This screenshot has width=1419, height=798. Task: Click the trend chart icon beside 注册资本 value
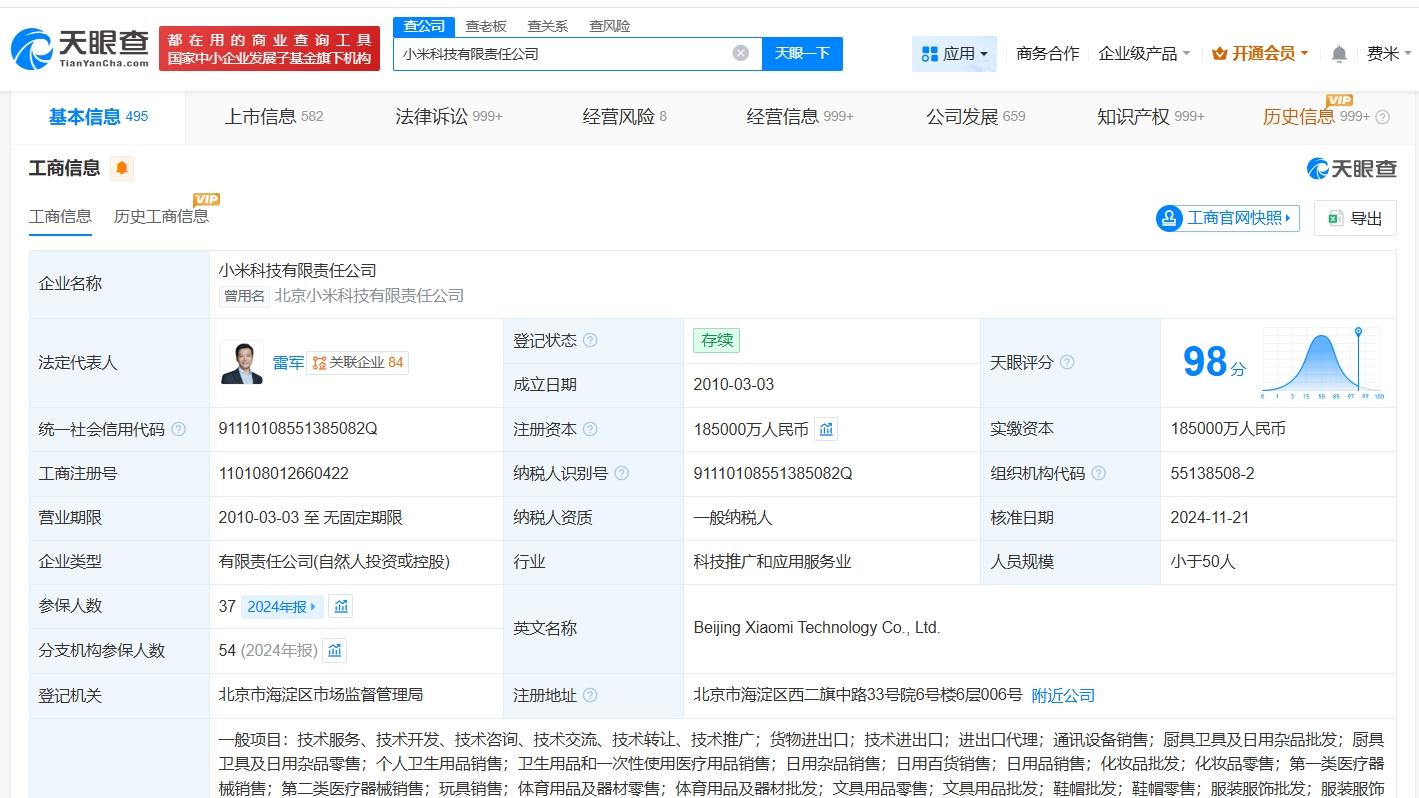point(825,428)
